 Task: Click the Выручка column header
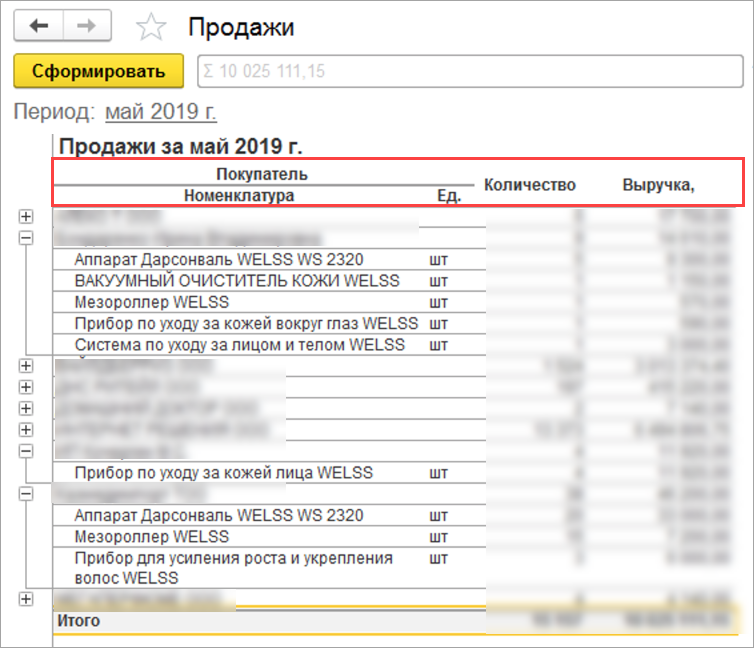pos(658,185)
